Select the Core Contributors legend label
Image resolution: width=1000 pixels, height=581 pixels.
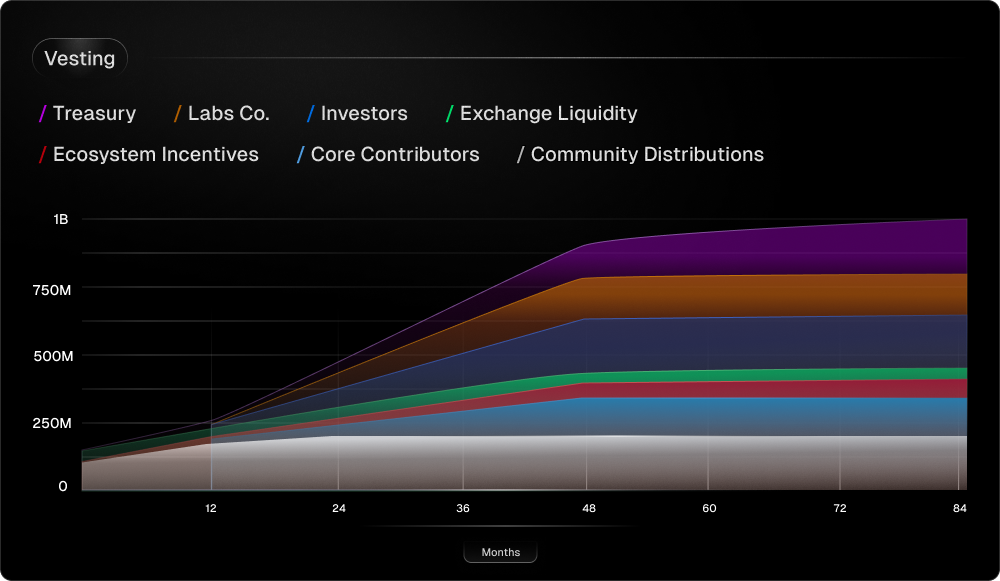pyautogui.click(x=388, y=155)
